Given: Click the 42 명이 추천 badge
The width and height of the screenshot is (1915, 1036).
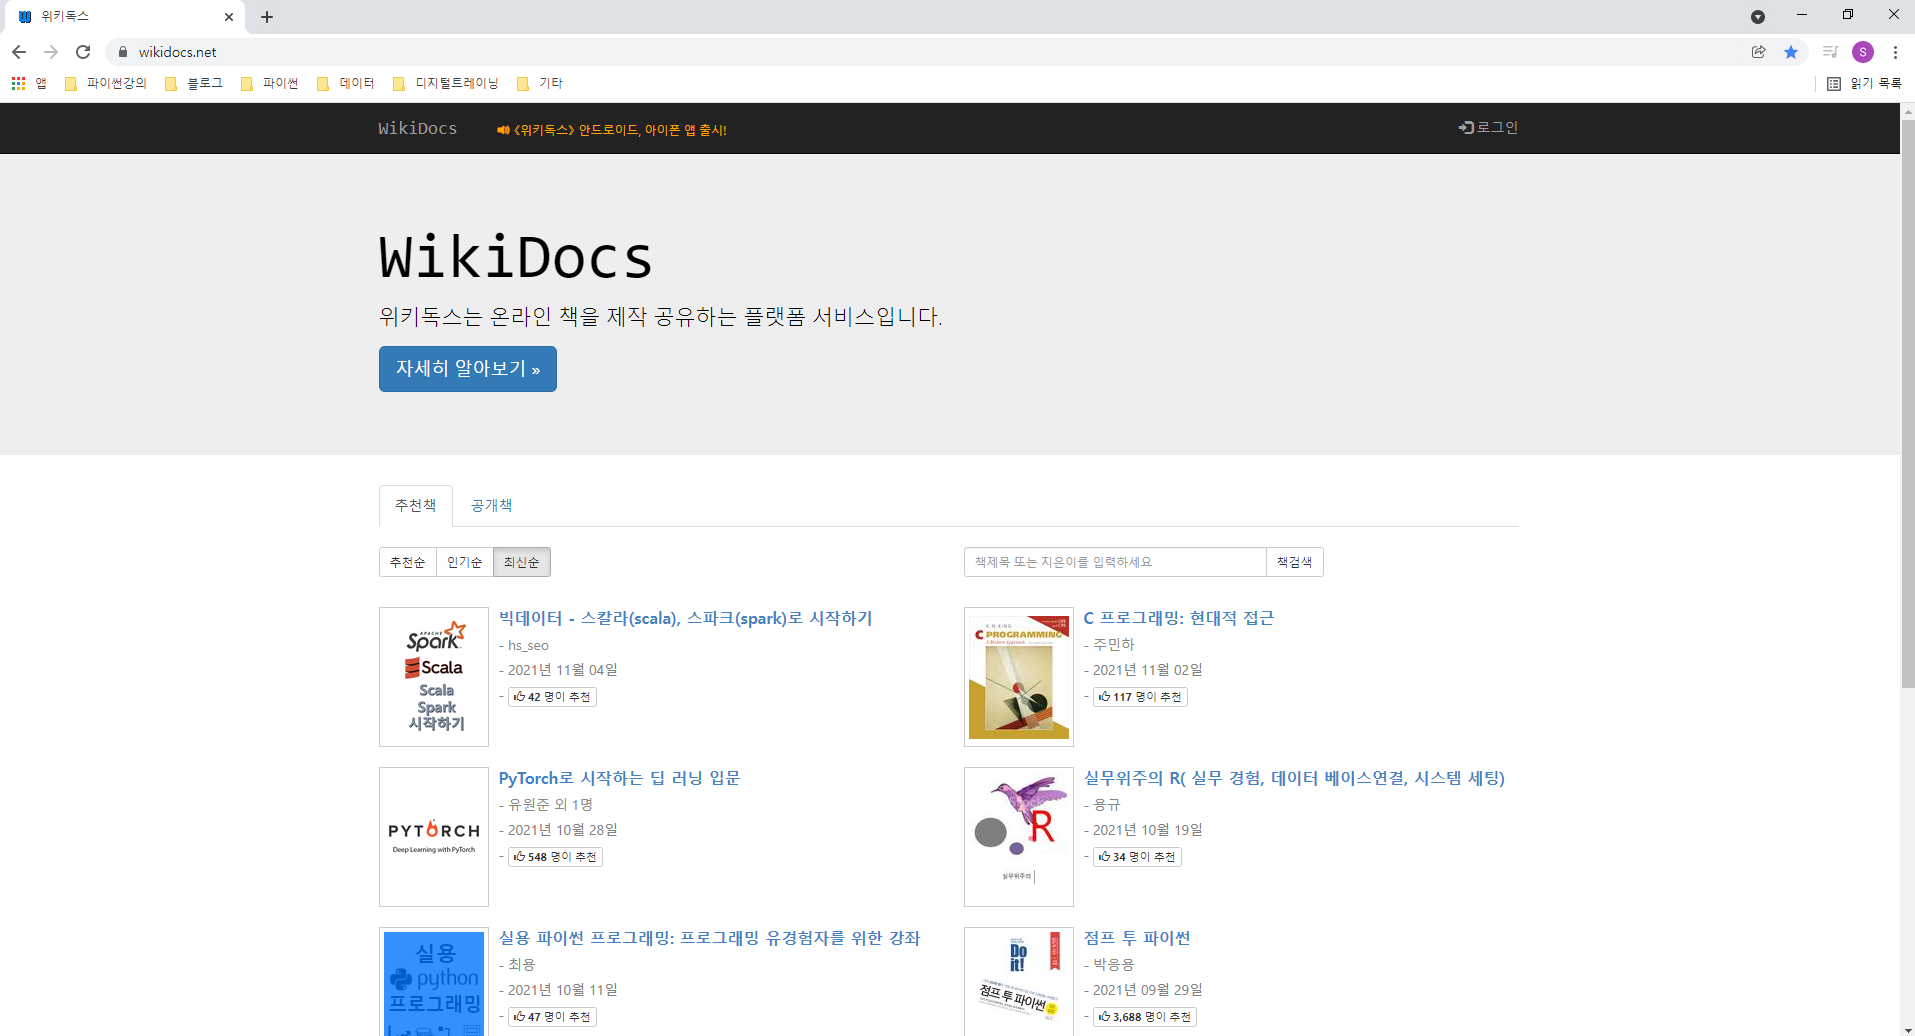Looking at the screenshot, I should (x=552, y=697).
